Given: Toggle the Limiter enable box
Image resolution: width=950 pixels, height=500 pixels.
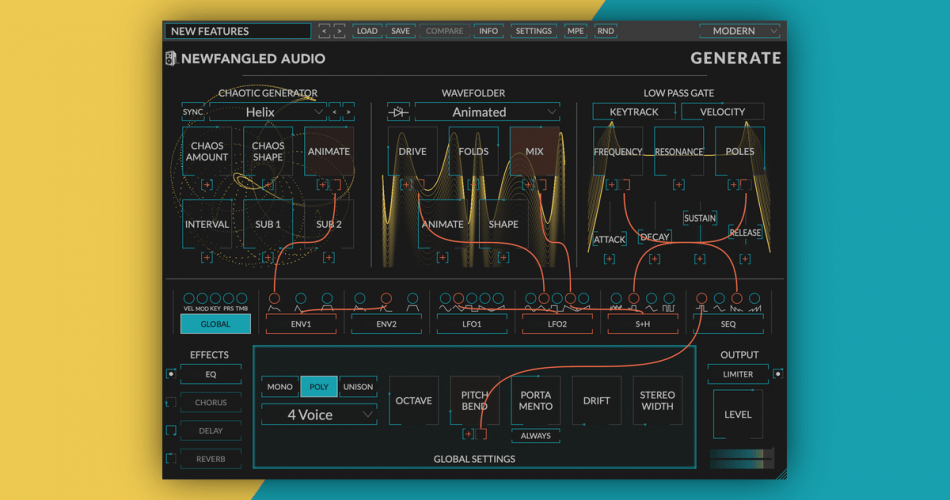Looking at the screenshot, I should [778, 374].
